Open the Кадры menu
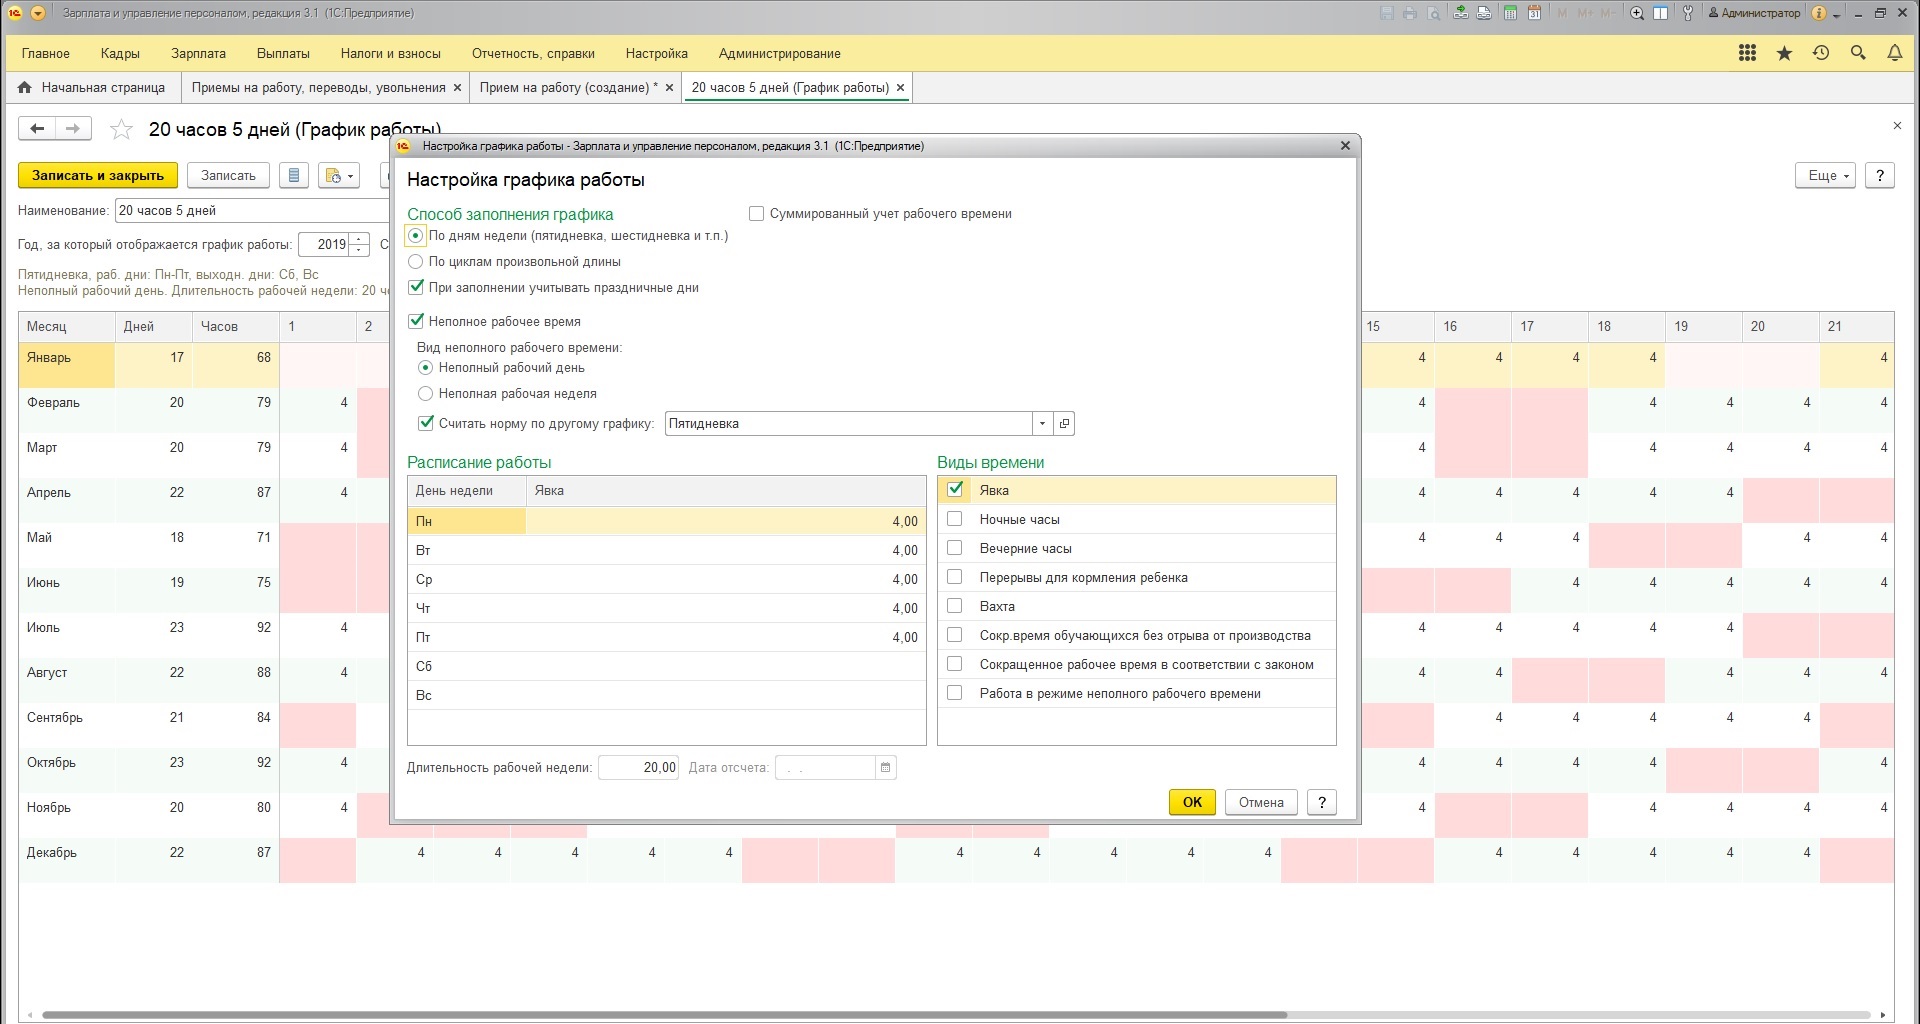Image resolution: width=1920 pixels, height=1024 pixels. (x=120, y=53)
